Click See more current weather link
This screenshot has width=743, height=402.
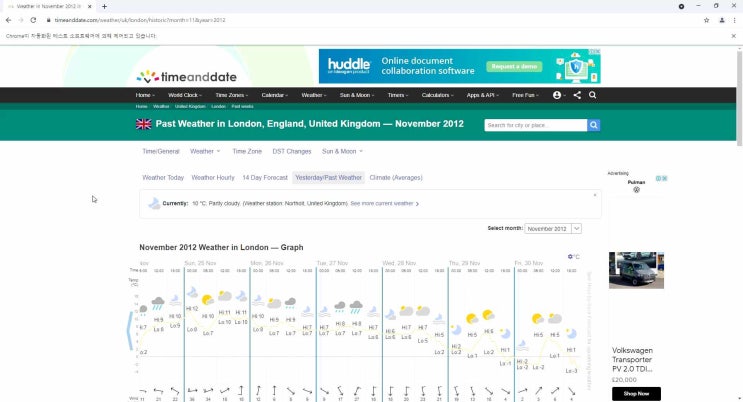(x=384, y=203)
